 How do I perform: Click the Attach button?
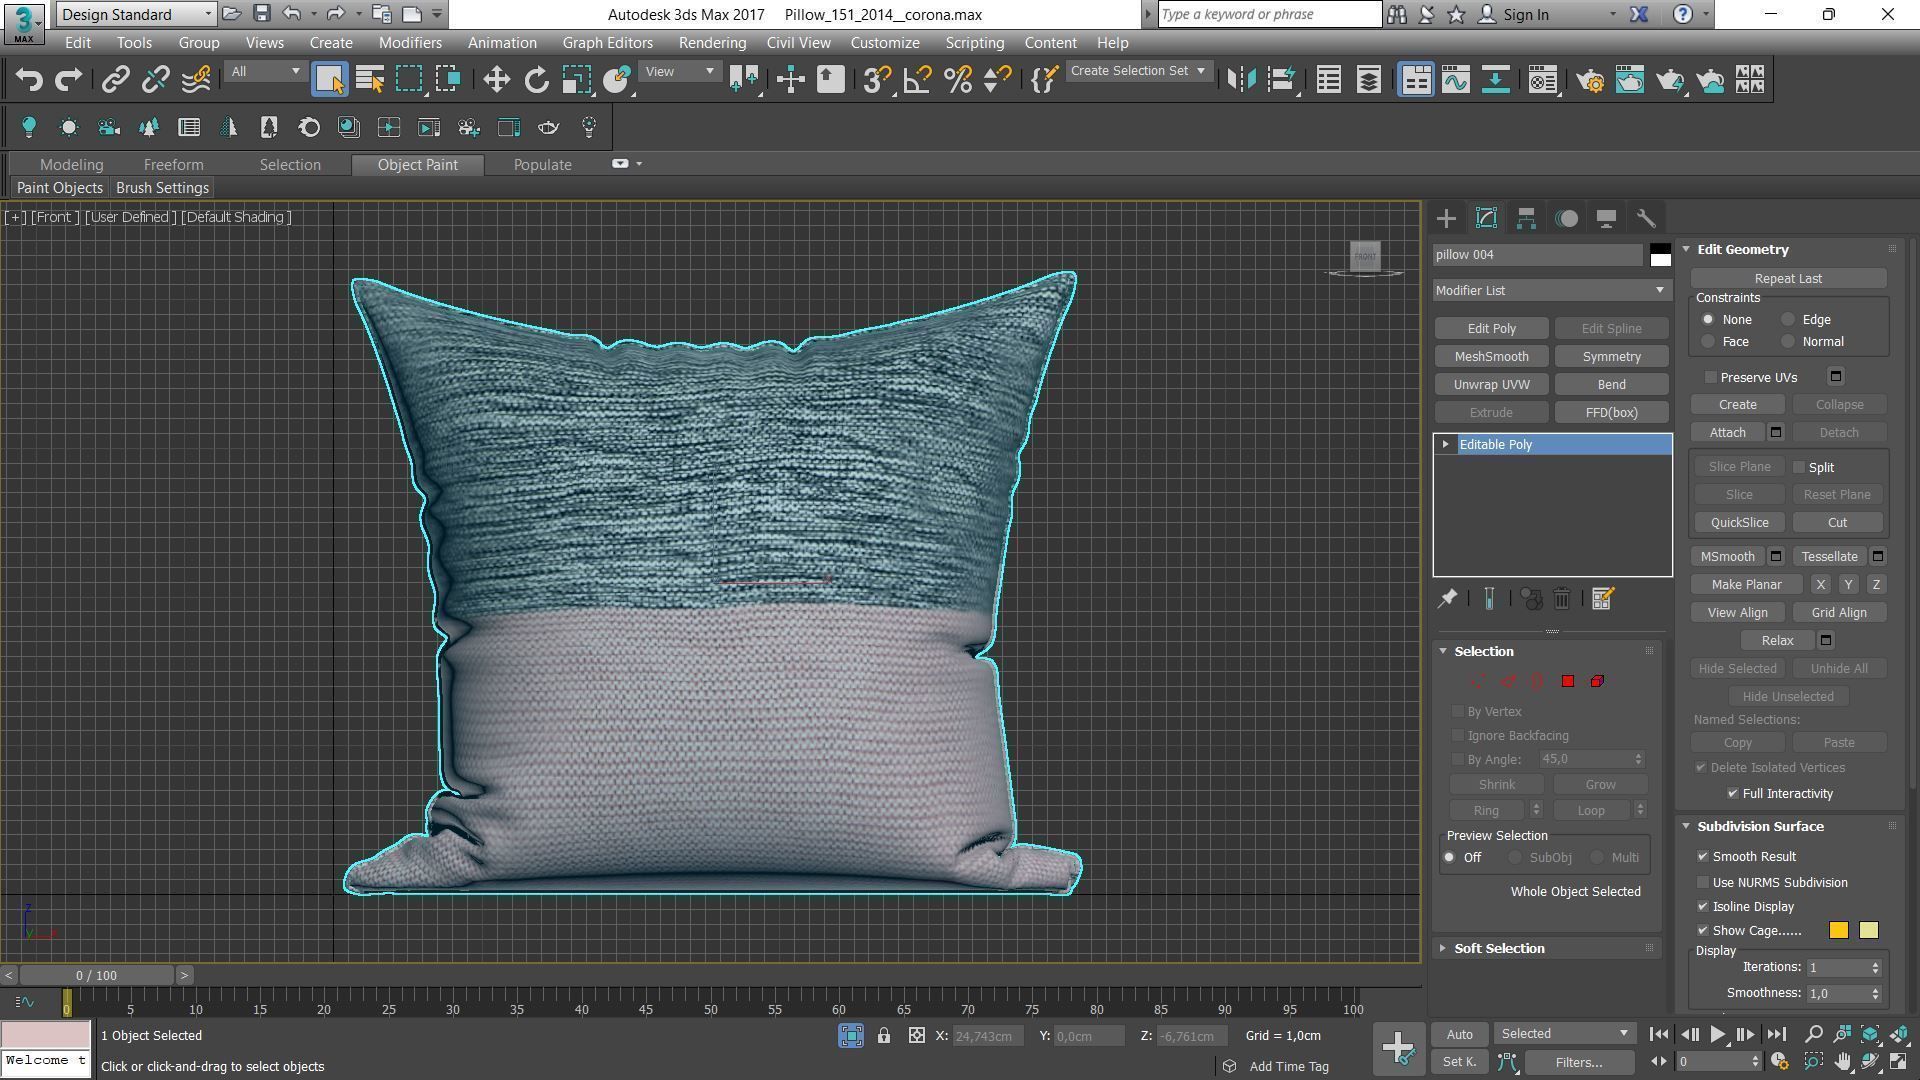1727,433
